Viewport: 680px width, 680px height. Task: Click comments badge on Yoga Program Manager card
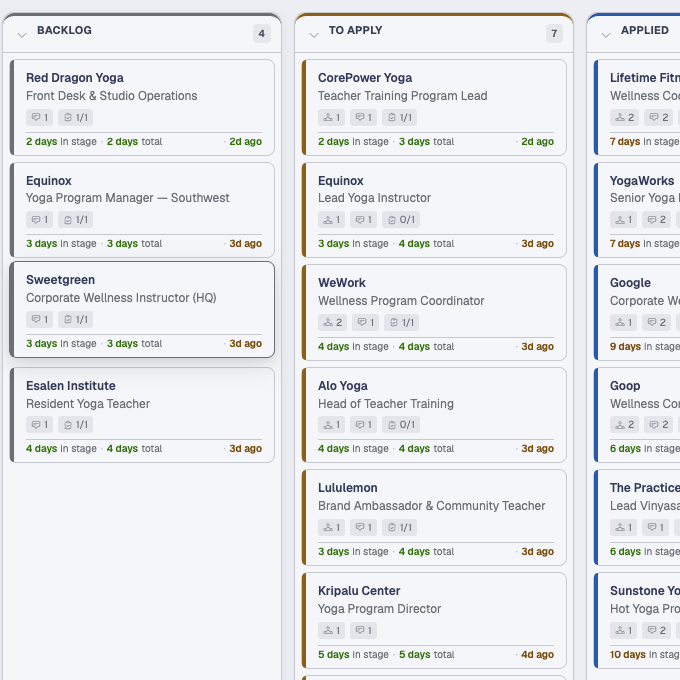[39, 219]
